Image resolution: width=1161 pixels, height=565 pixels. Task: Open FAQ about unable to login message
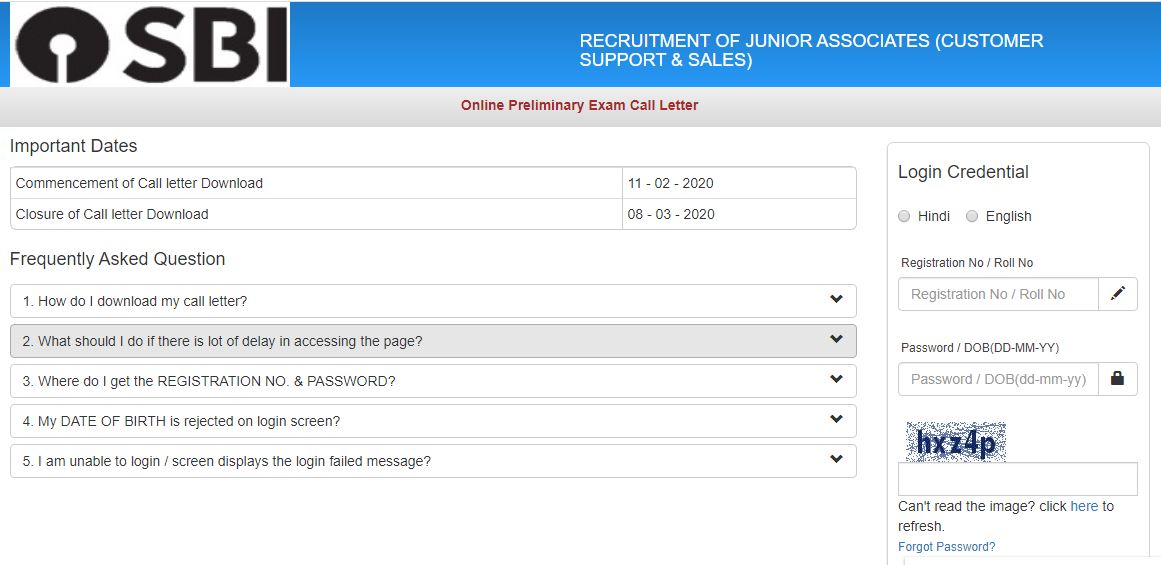[x=227, y=461]
